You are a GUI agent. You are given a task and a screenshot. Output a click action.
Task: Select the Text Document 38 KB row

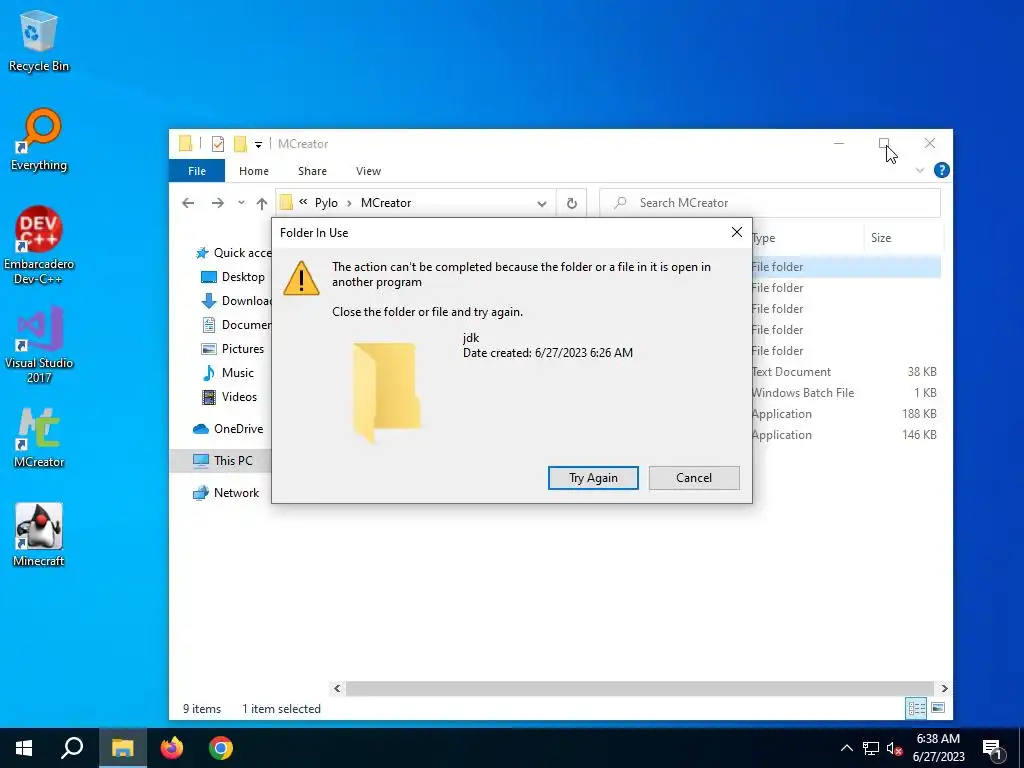coord(846,372)
